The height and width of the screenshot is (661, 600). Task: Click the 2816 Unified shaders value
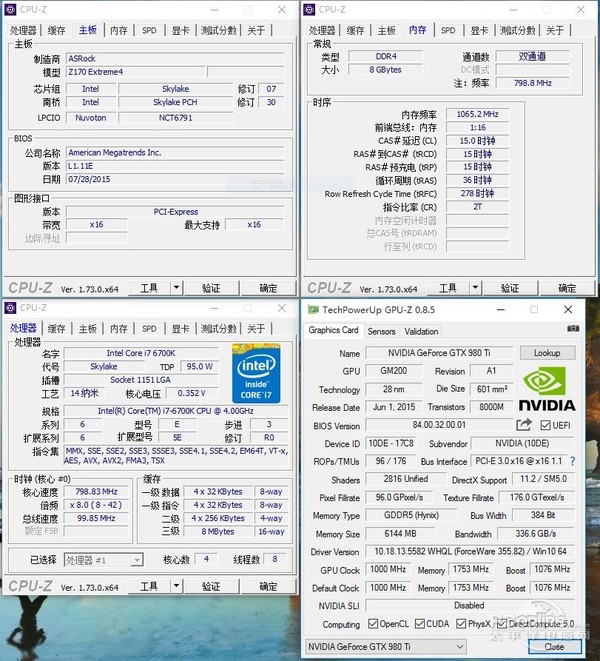point(406,479)
